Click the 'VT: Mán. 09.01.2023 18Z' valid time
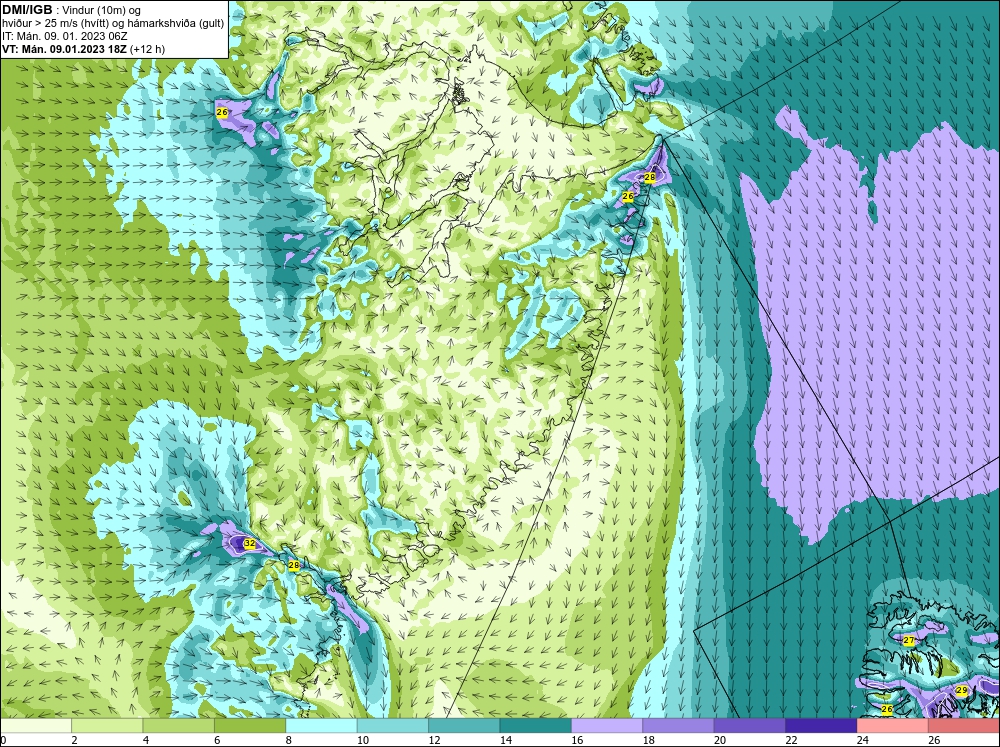 point(64,49)
